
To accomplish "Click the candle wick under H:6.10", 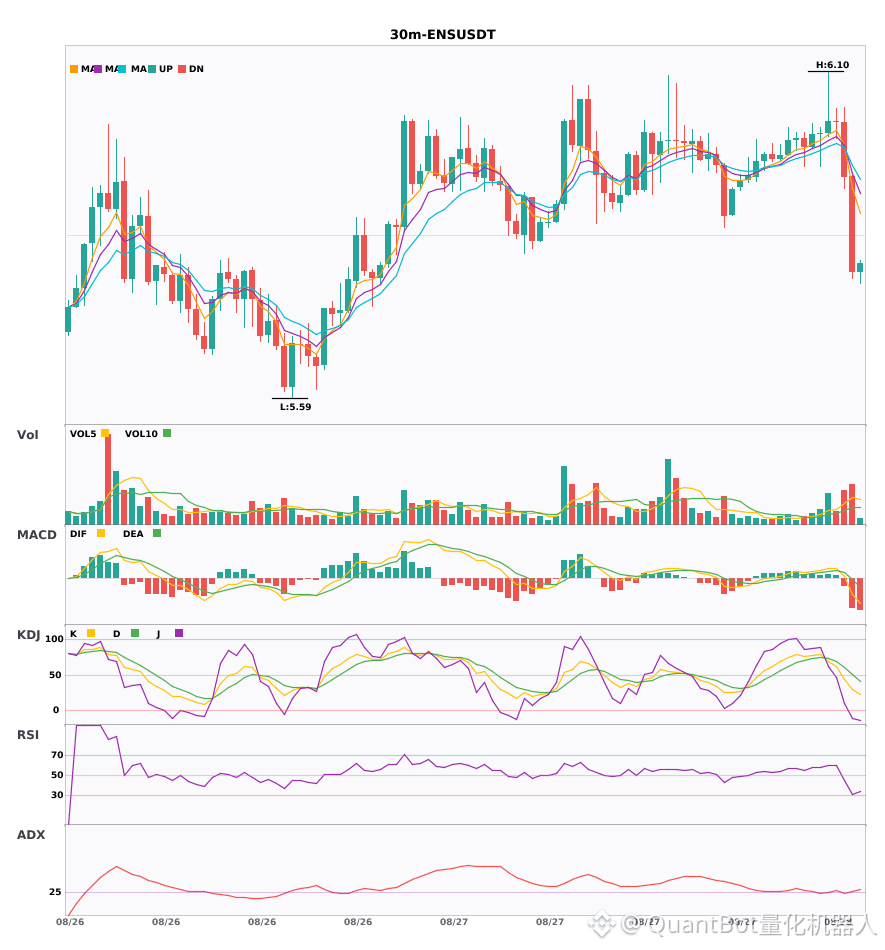I will (x=828, y=97).
